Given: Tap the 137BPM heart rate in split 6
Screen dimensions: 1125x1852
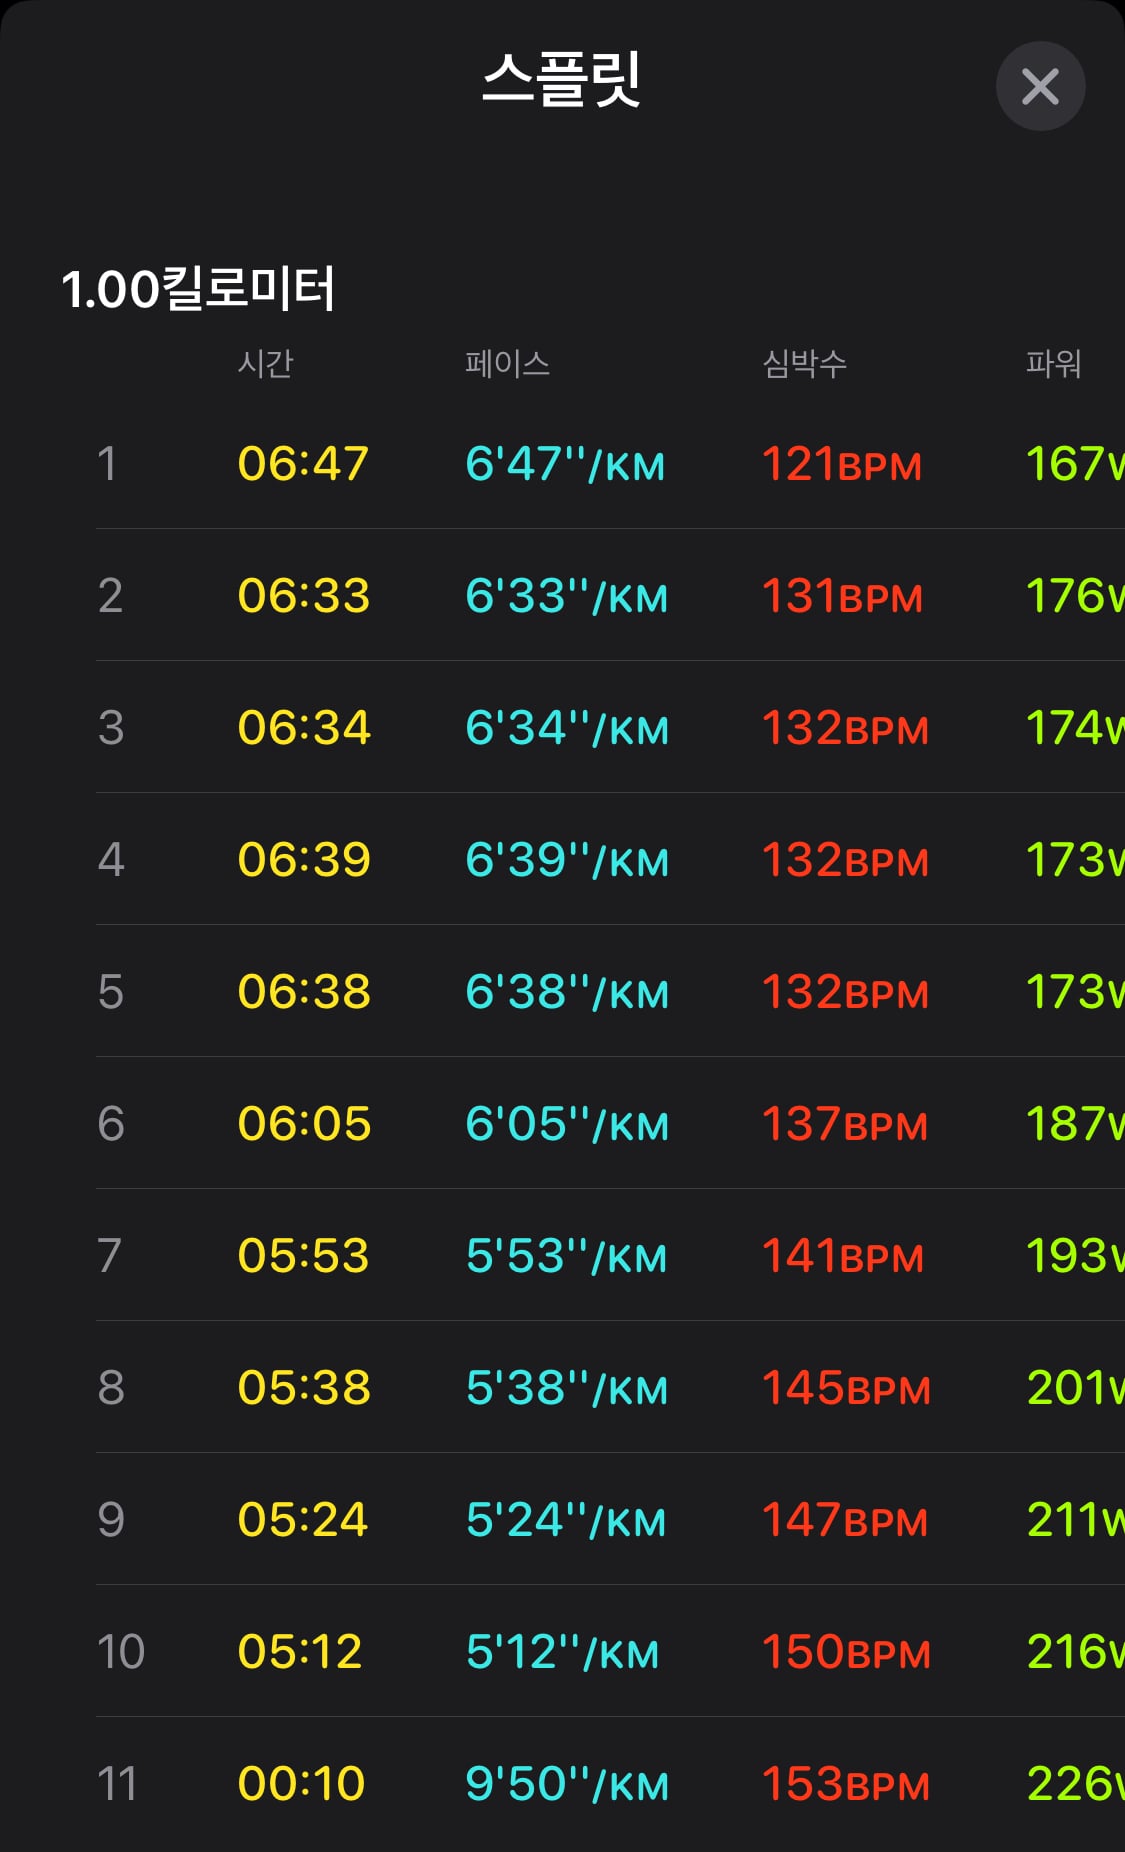Looking at the screenshot, I should tap(845, 1124).
